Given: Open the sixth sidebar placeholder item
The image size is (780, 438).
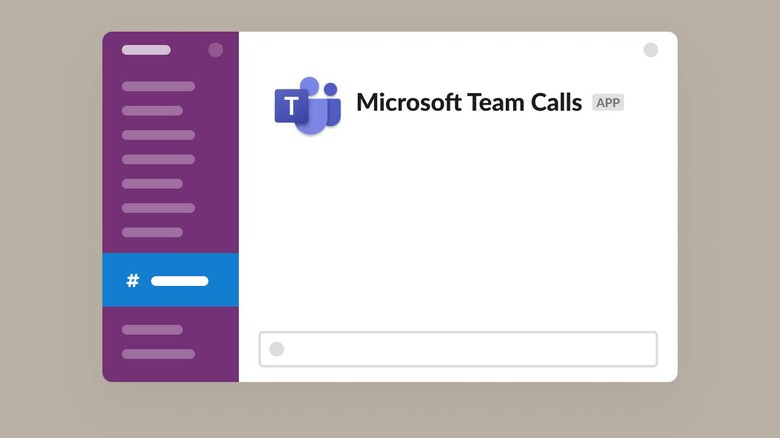Looking at the screenshot, I should pos(158,208).
